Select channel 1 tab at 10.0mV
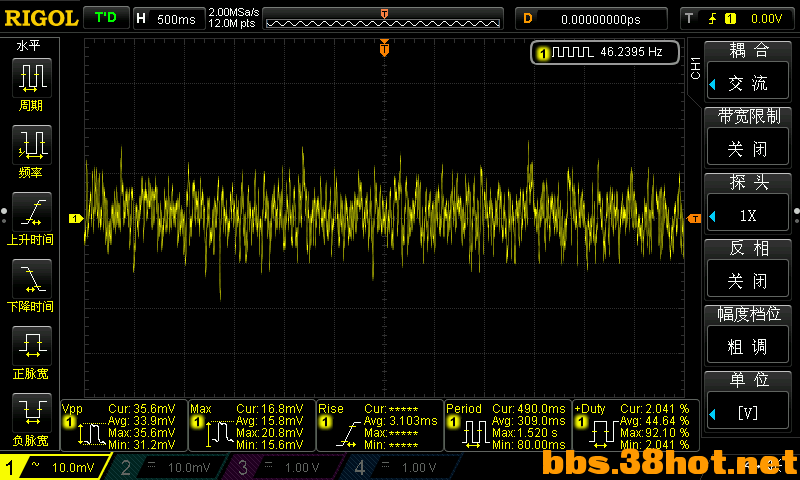This screenshot has width=800, height=480. coord(54,467)
